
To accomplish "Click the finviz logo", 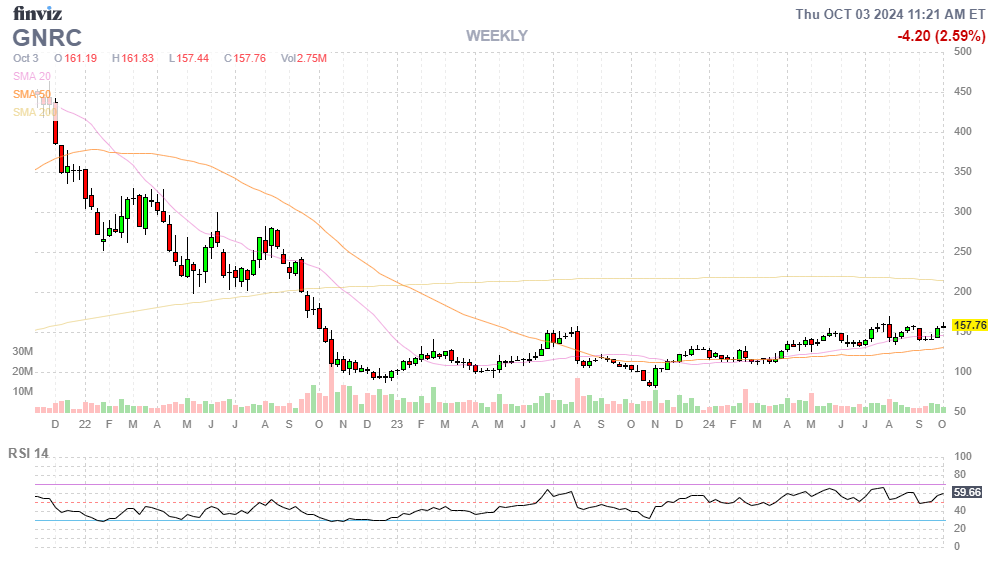I will pyautogui.click(x=39, y=14).
